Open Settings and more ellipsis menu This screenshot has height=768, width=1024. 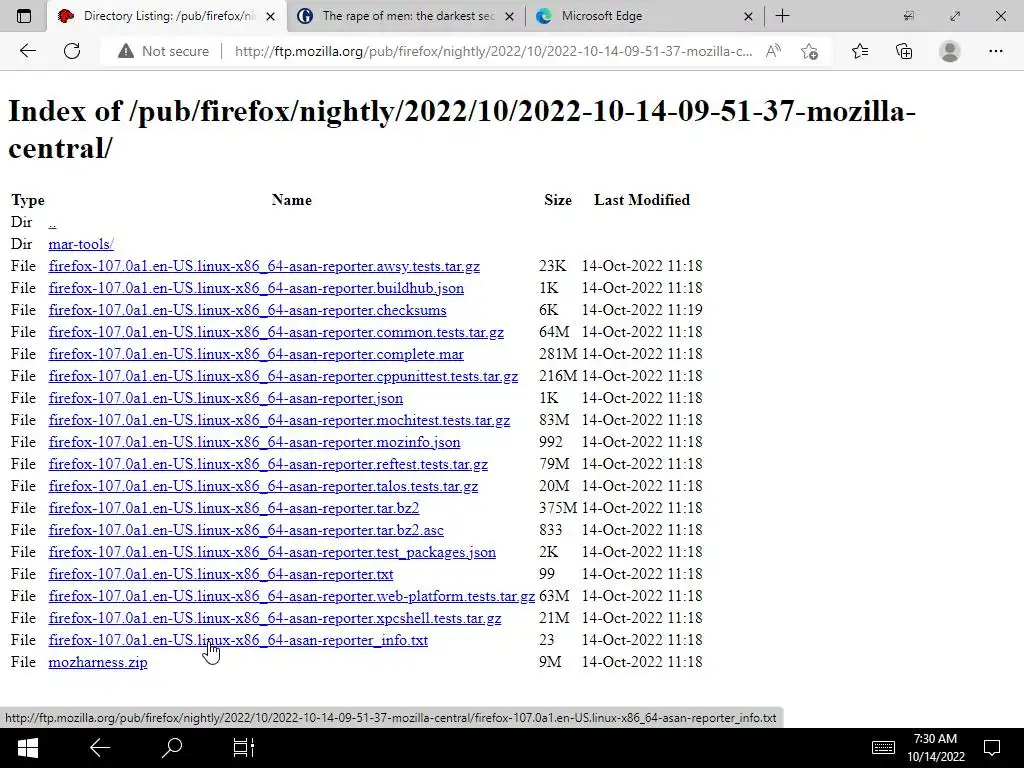(x=995, y=51)
